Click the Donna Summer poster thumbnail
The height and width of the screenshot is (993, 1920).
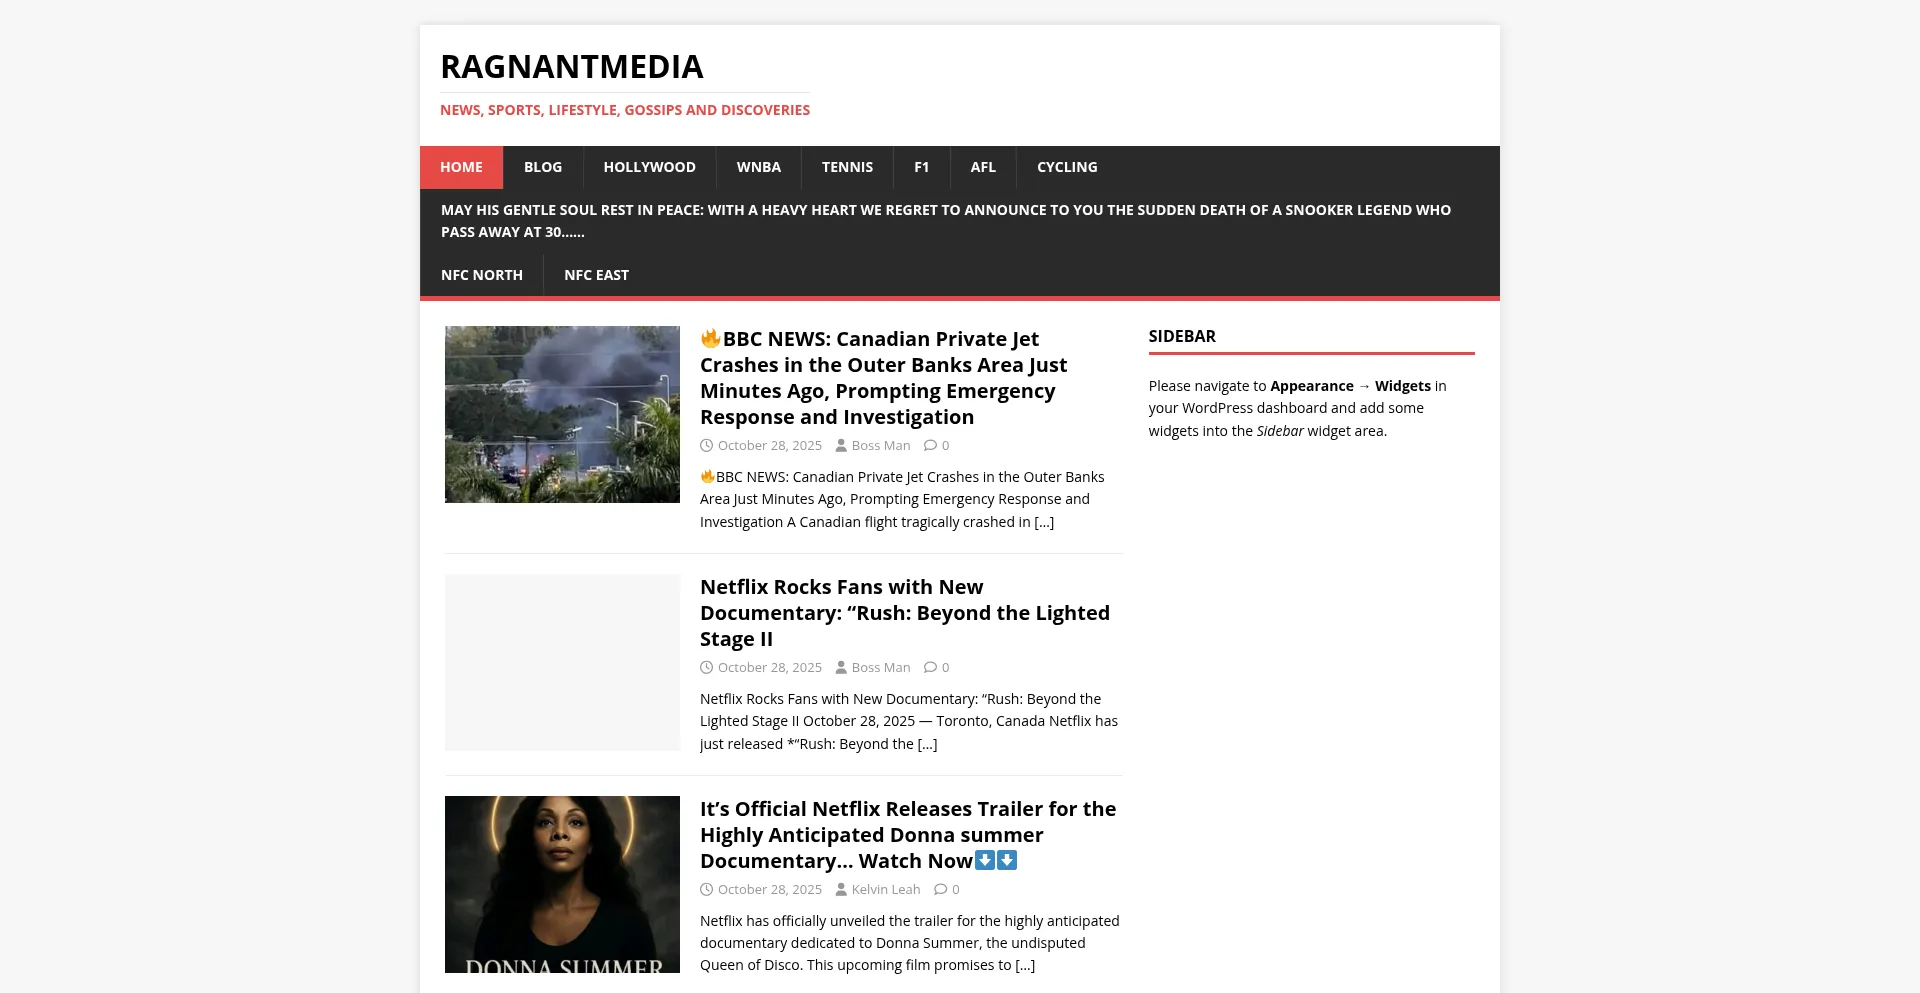pos(562,884)
